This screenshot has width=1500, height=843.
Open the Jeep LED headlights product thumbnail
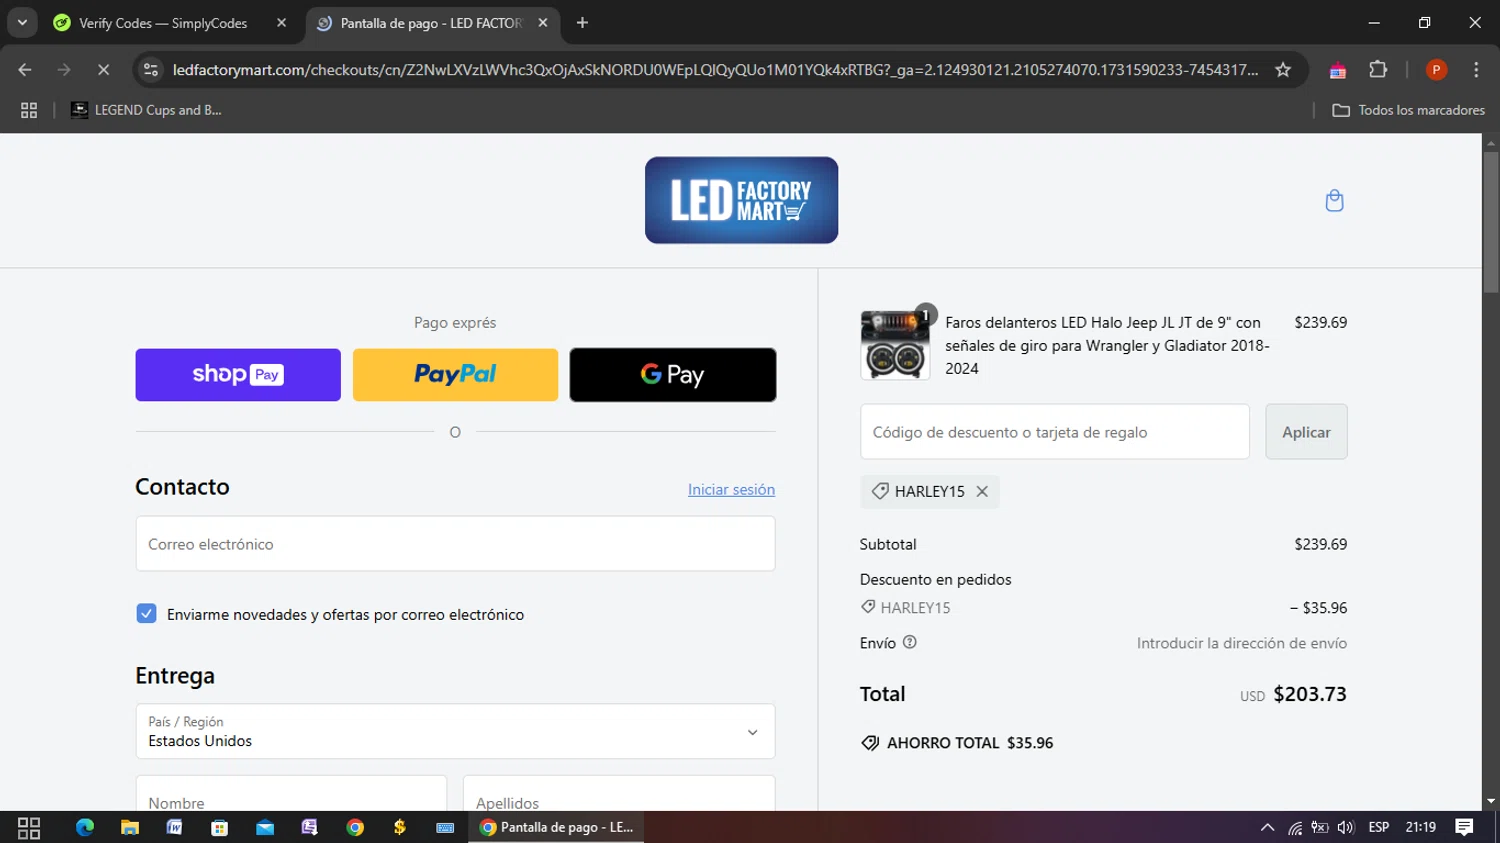pyautogui.click(x=895, y=345)
